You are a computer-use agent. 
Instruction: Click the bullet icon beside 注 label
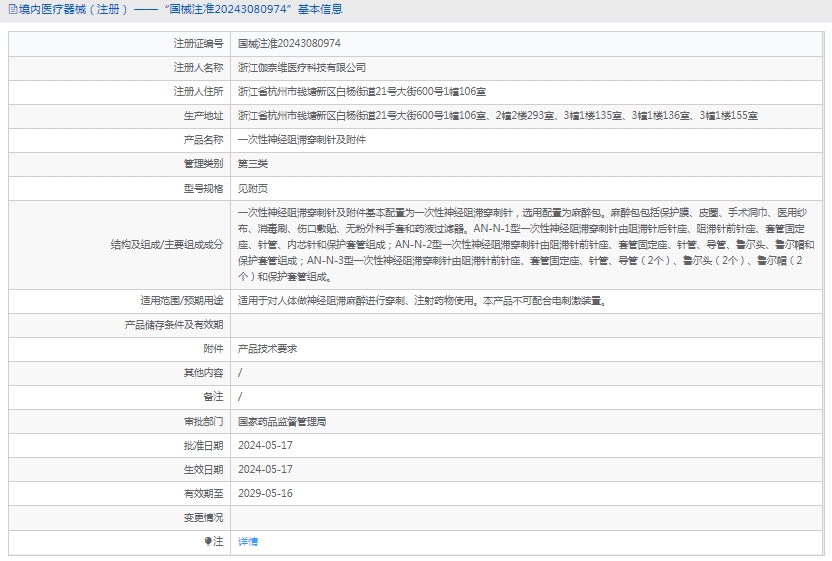(208, 541)
